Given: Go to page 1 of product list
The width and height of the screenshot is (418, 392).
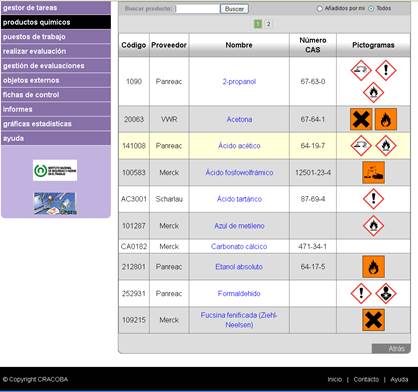Looking at the screenshot, I should point(258,24).
